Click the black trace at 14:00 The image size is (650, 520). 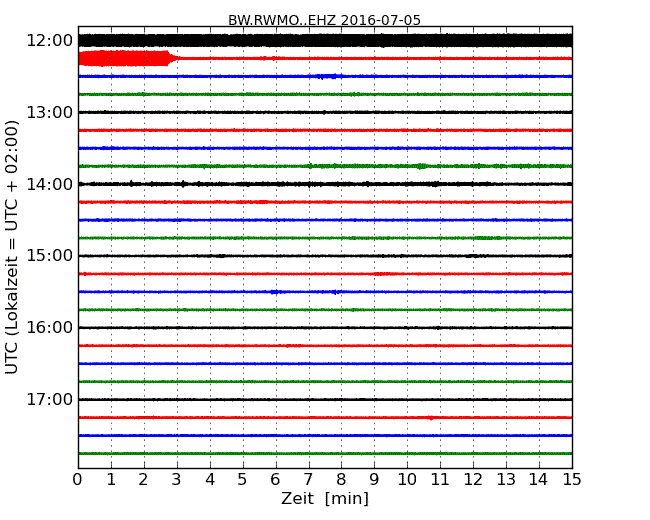[325, 184]
